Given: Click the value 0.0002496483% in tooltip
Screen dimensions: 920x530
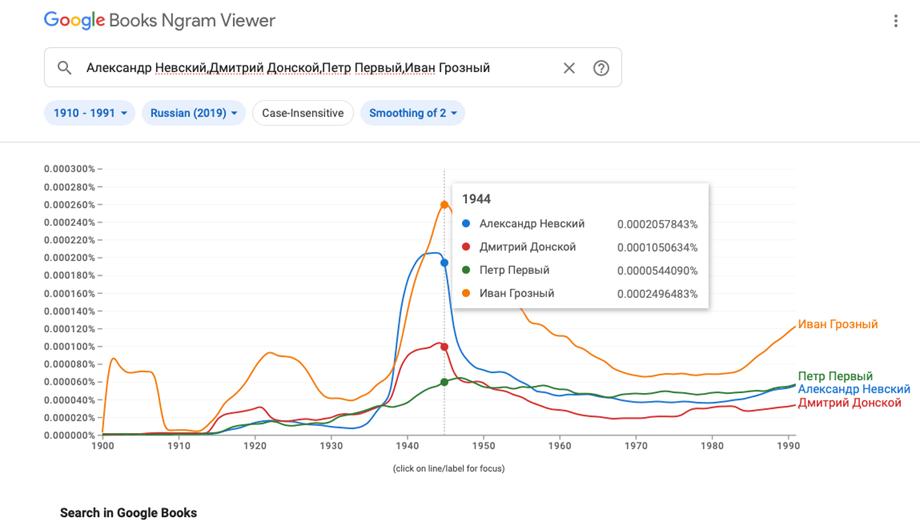Looking at the screenshot, I should 657,294.
